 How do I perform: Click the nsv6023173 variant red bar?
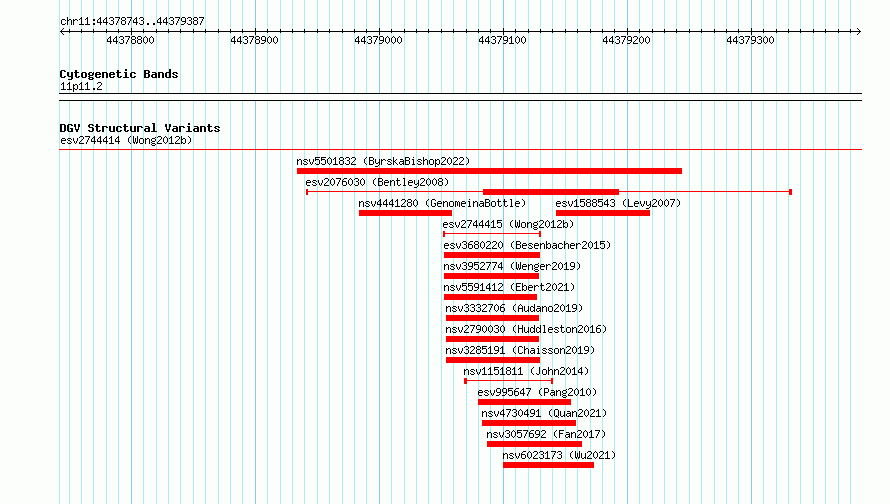(548, 465)
